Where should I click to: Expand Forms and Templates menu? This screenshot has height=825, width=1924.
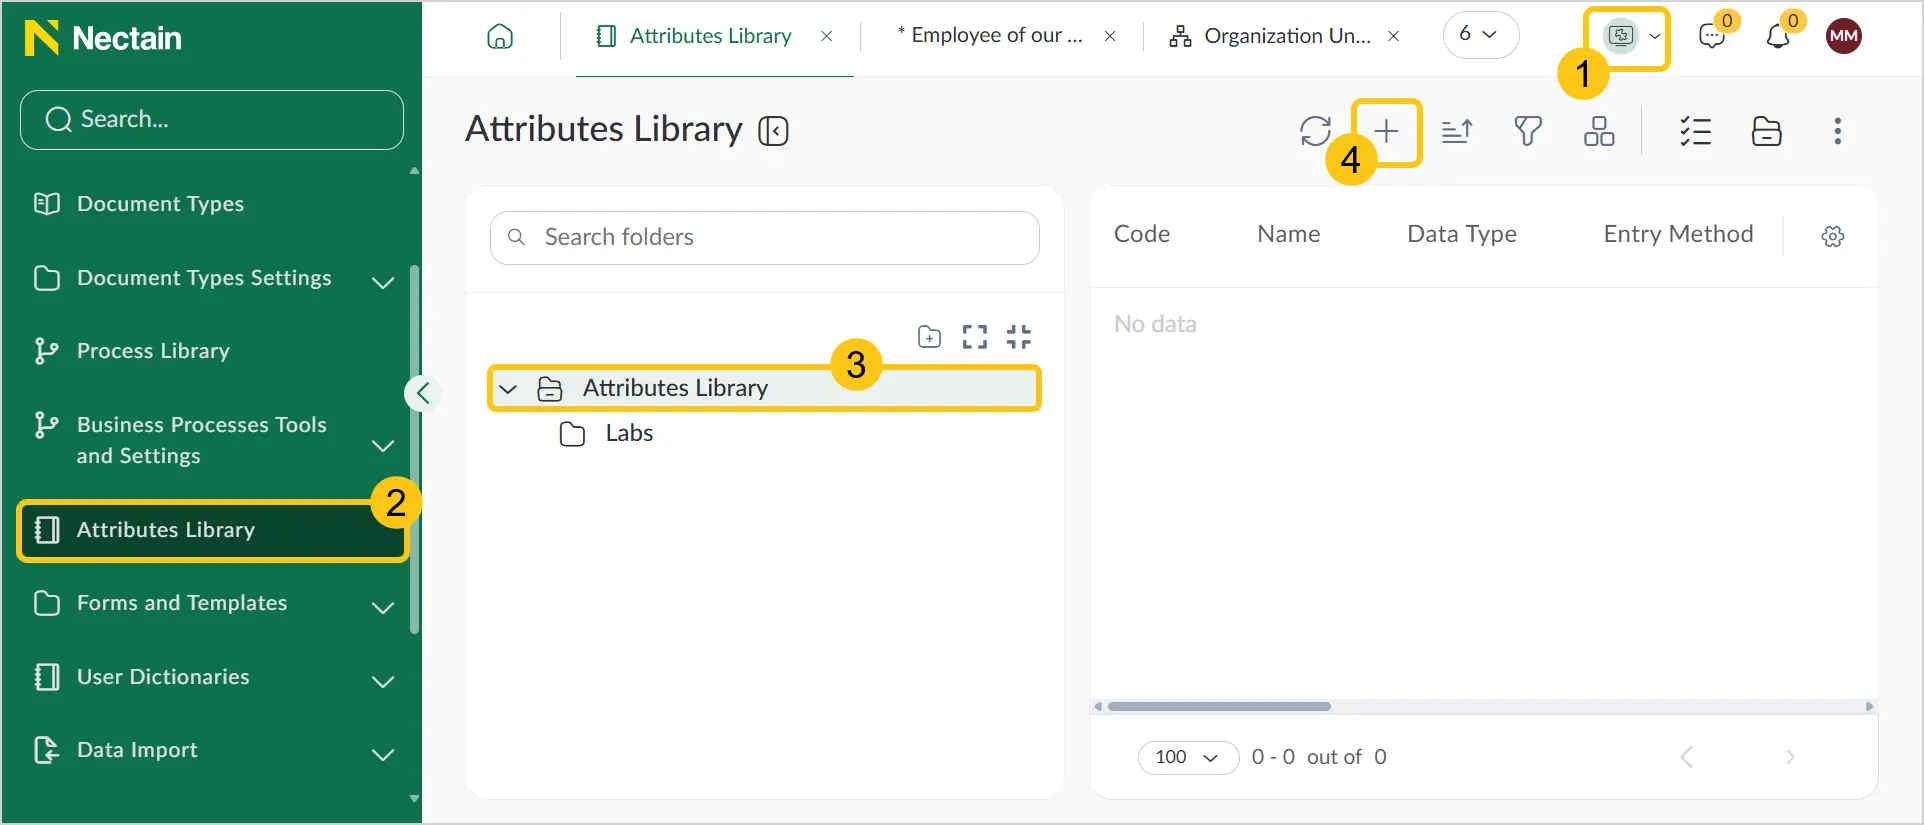click(383, 607)
